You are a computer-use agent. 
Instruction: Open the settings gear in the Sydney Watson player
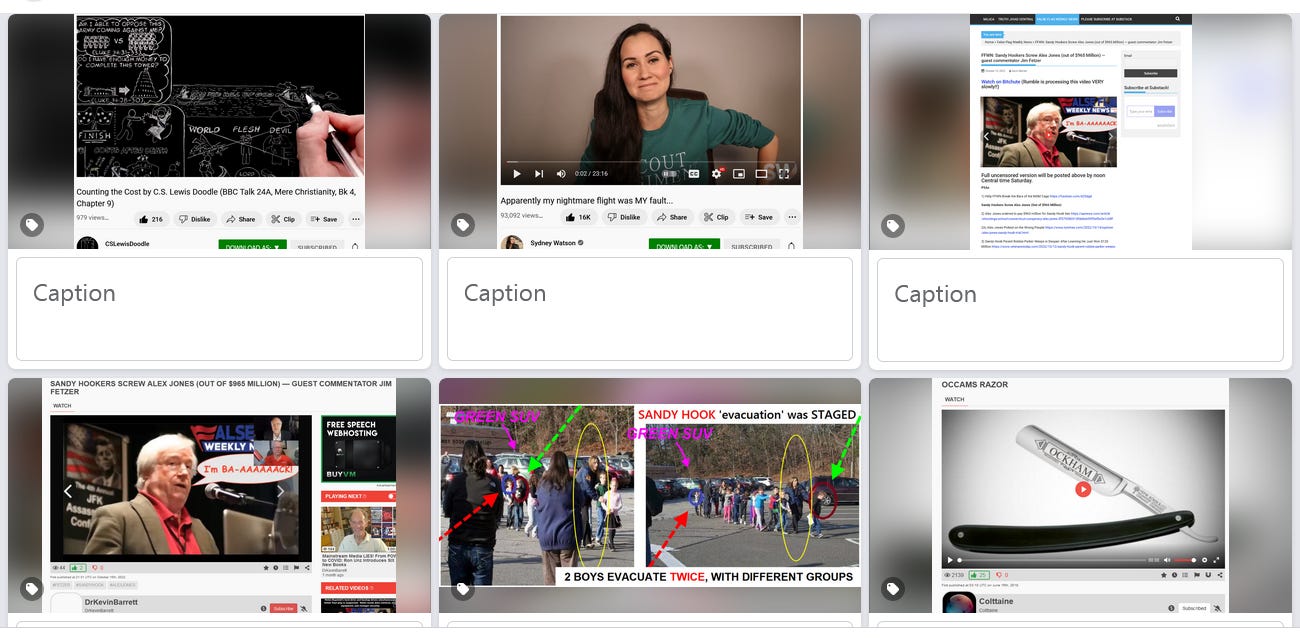click(x=716, y=173)
